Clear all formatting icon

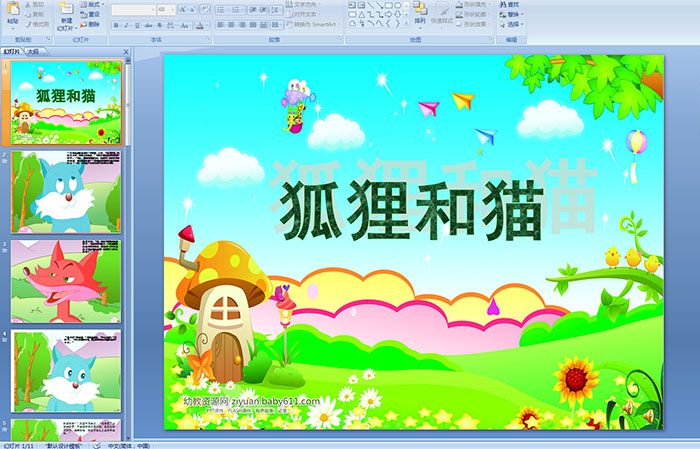(205, 10)
